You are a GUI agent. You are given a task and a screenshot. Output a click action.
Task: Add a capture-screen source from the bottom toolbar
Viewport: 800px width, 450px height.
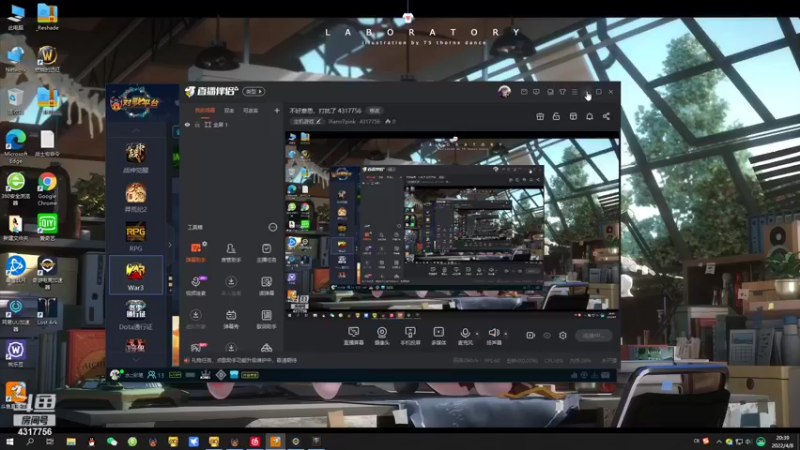353,336
